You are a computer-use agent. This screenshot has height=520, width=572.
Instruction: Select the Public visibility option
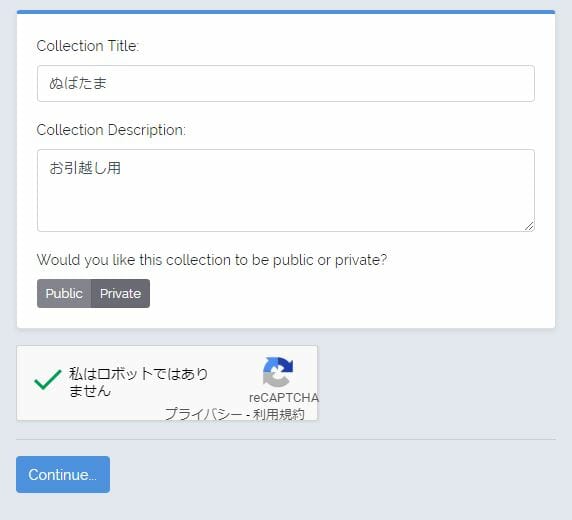point(64,293)
